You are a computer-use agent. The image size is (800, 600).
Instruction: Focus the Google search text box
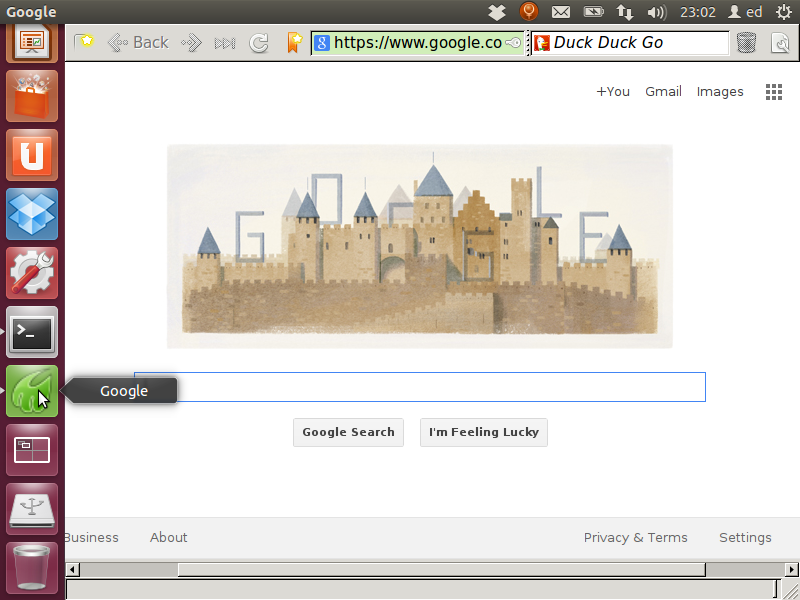coord(420,387)
